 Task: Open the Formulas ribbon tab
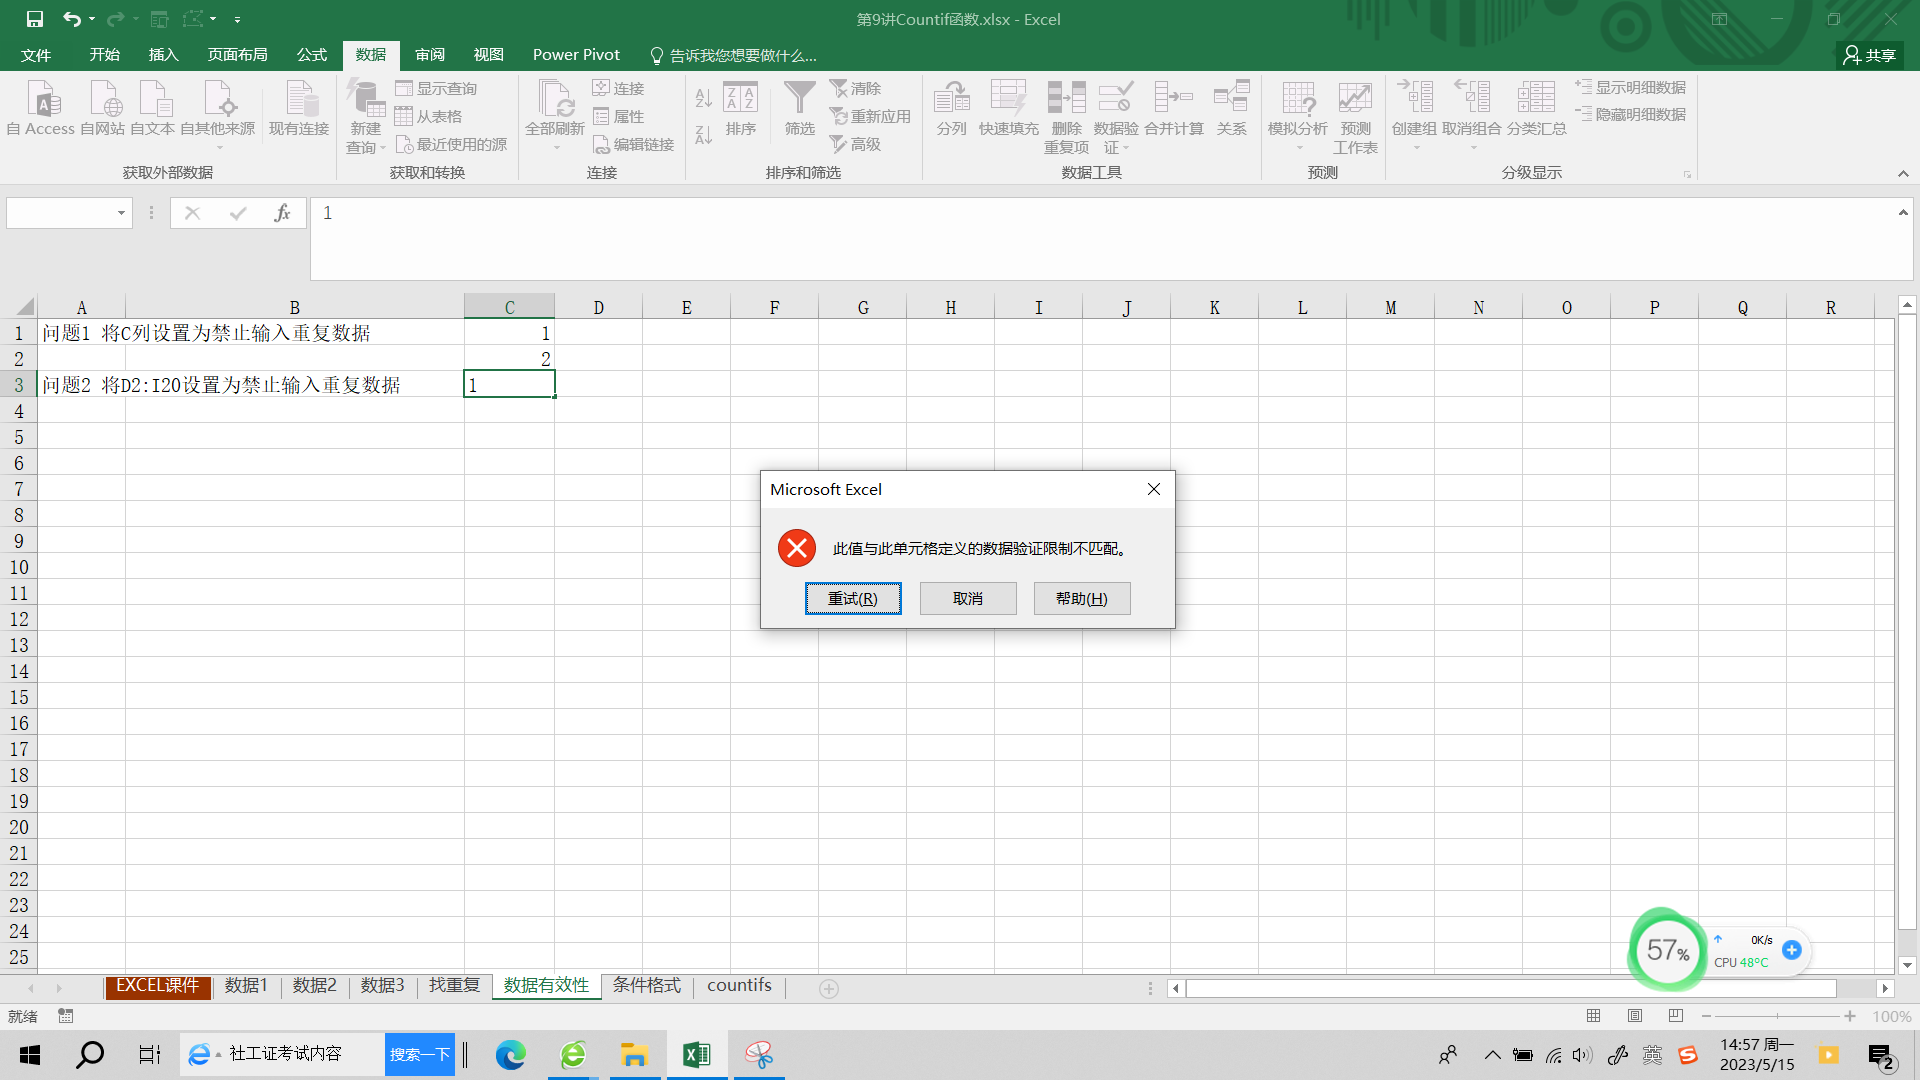(311, 55)
